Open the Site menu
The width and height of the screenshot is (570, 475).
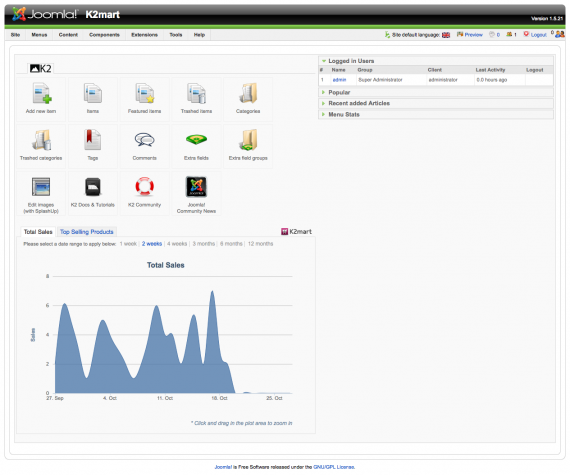pos(15,35)
